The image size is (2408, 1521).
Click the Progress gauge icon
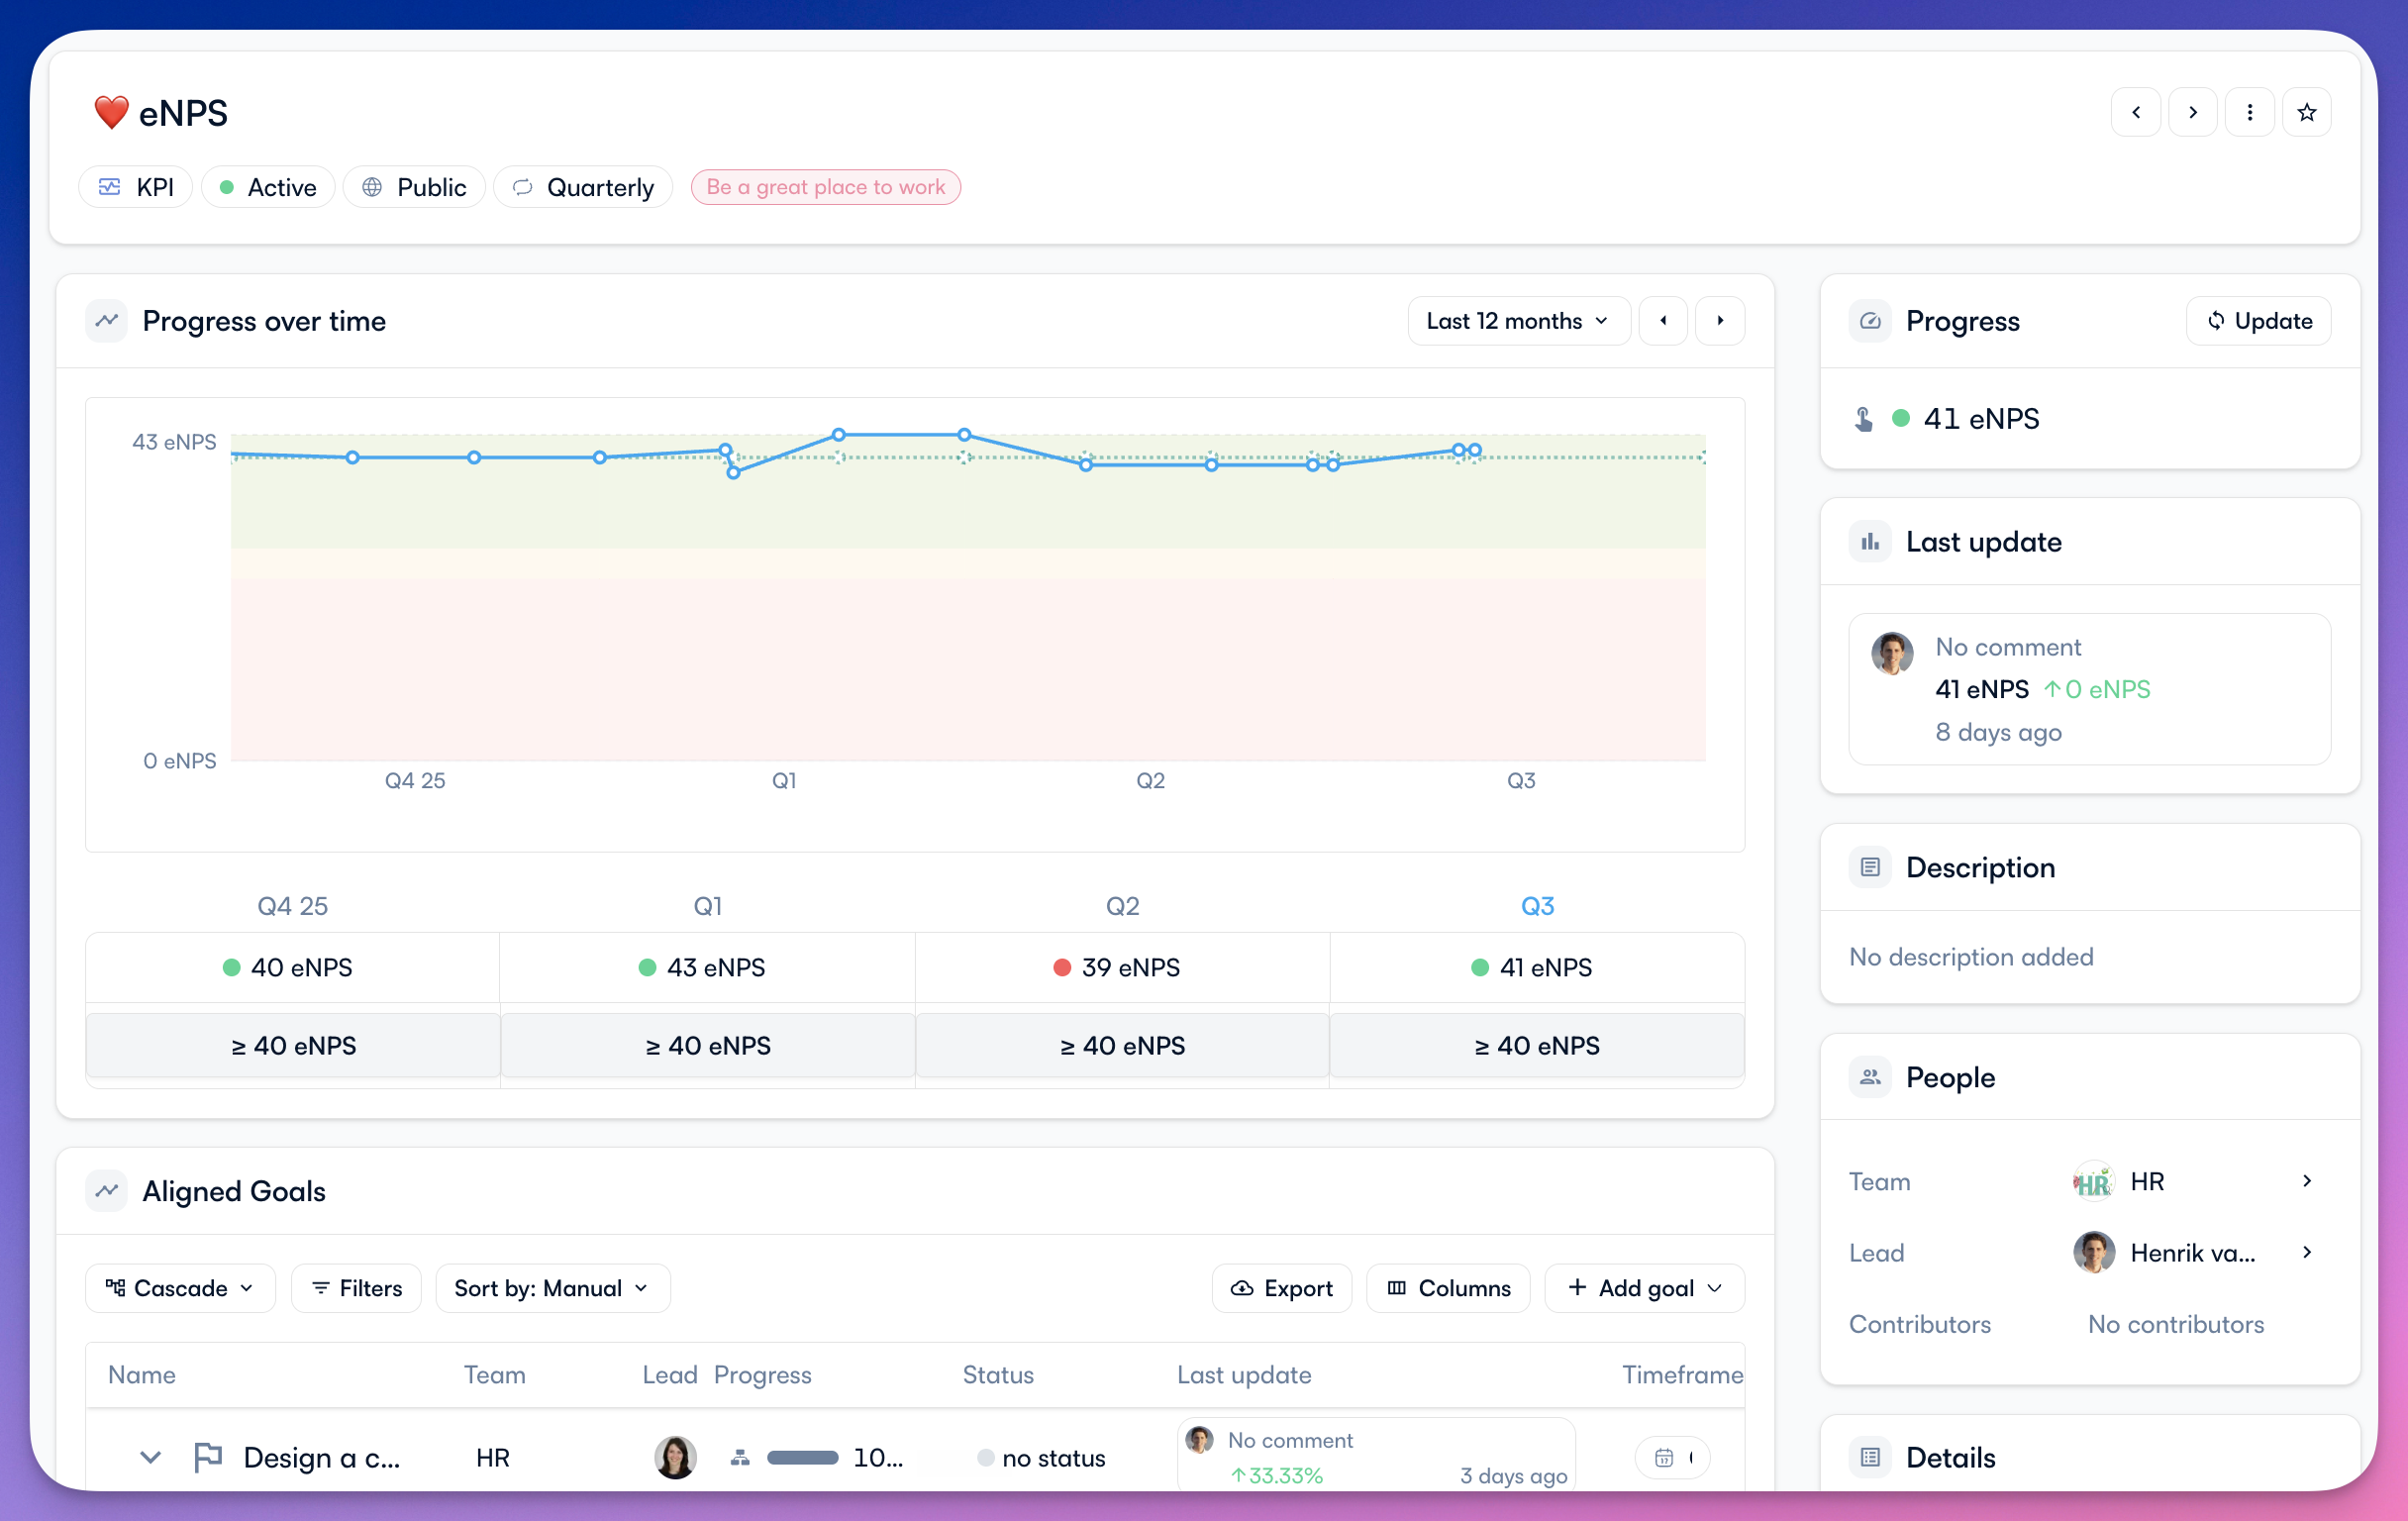(x=1870, y=321)
